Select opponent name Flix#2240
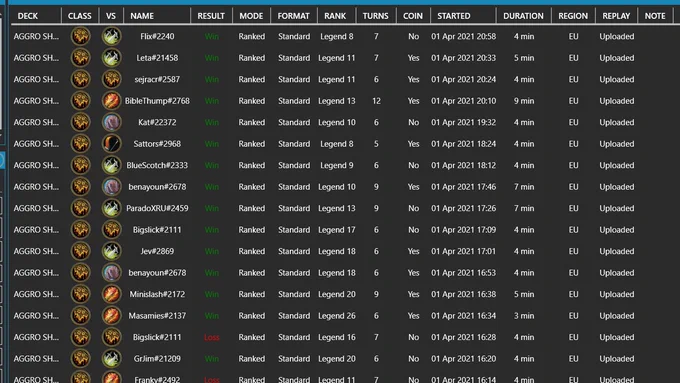 click(x=157, y=36)
